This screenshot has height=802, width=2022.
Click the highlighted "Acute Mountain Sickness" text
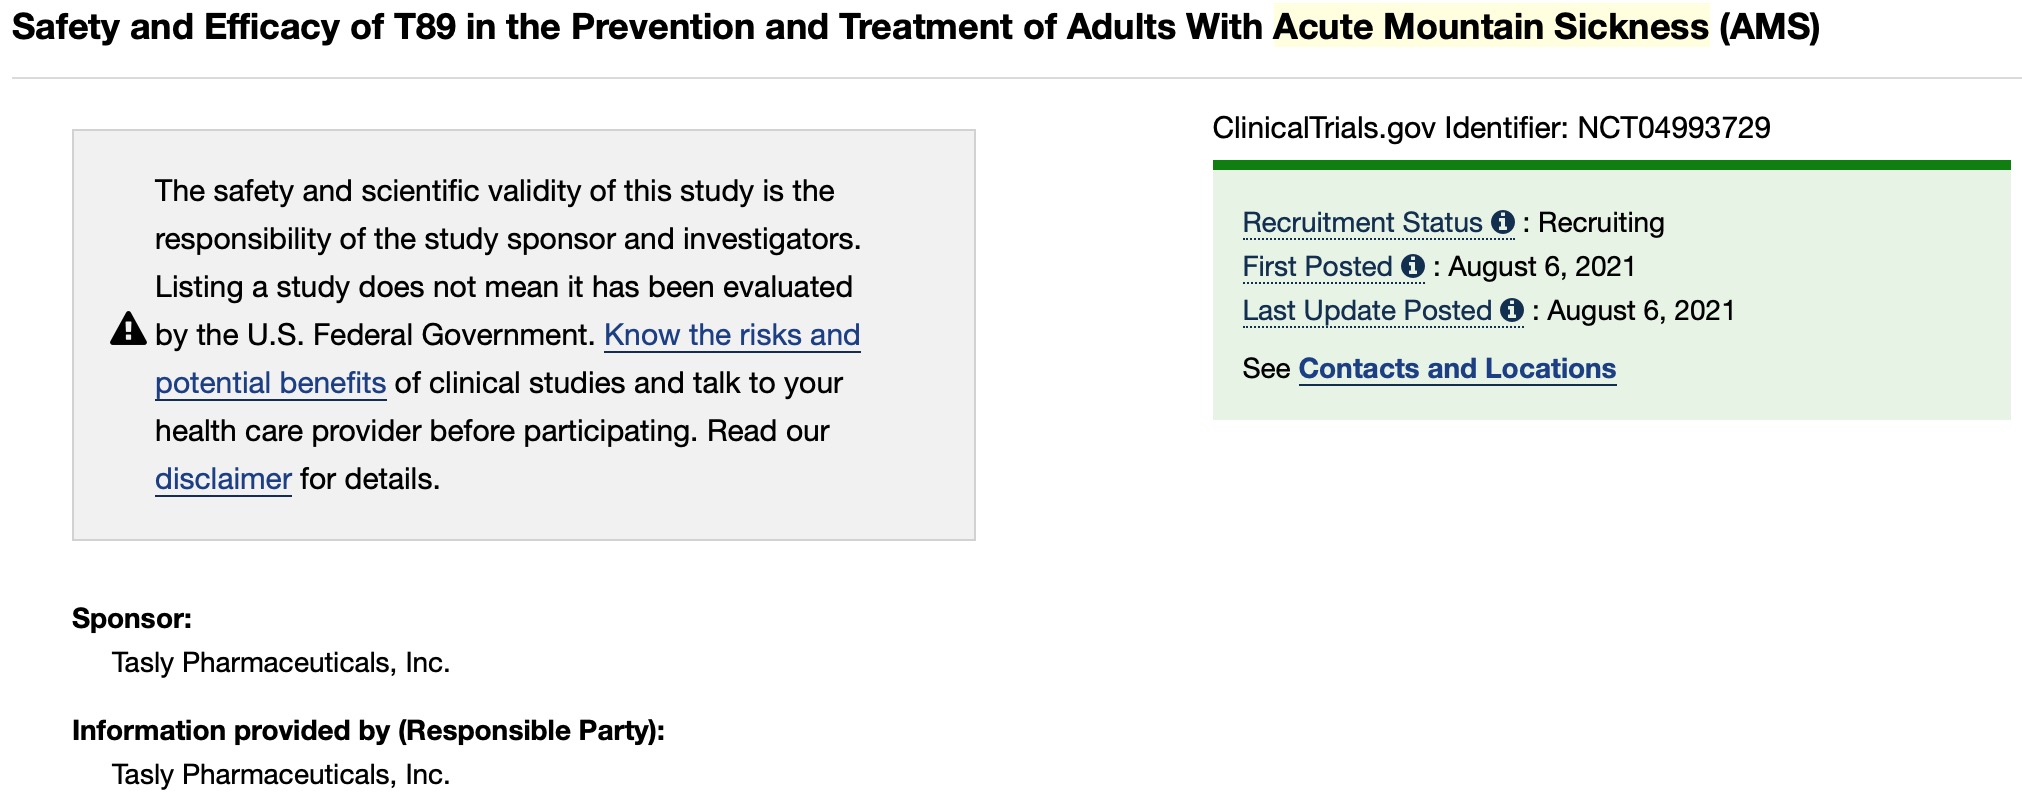[x=1490, y=27]
